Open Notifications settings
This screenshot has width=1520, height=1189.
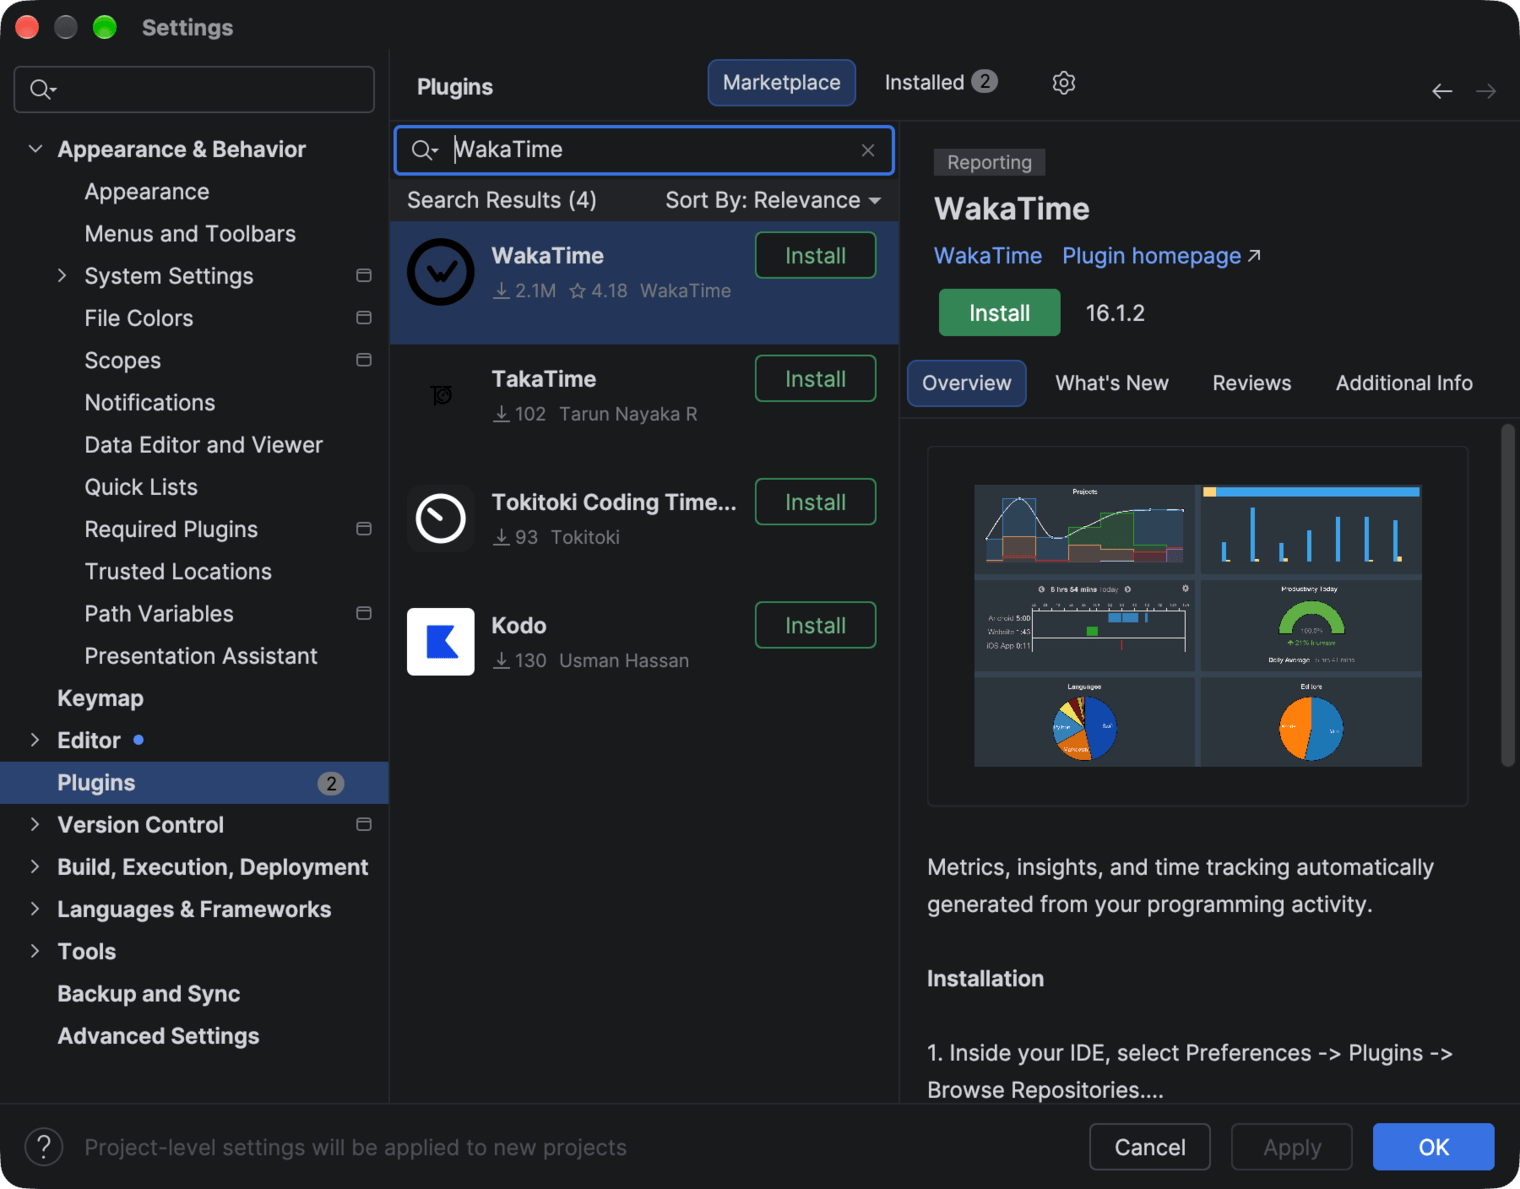150,402
